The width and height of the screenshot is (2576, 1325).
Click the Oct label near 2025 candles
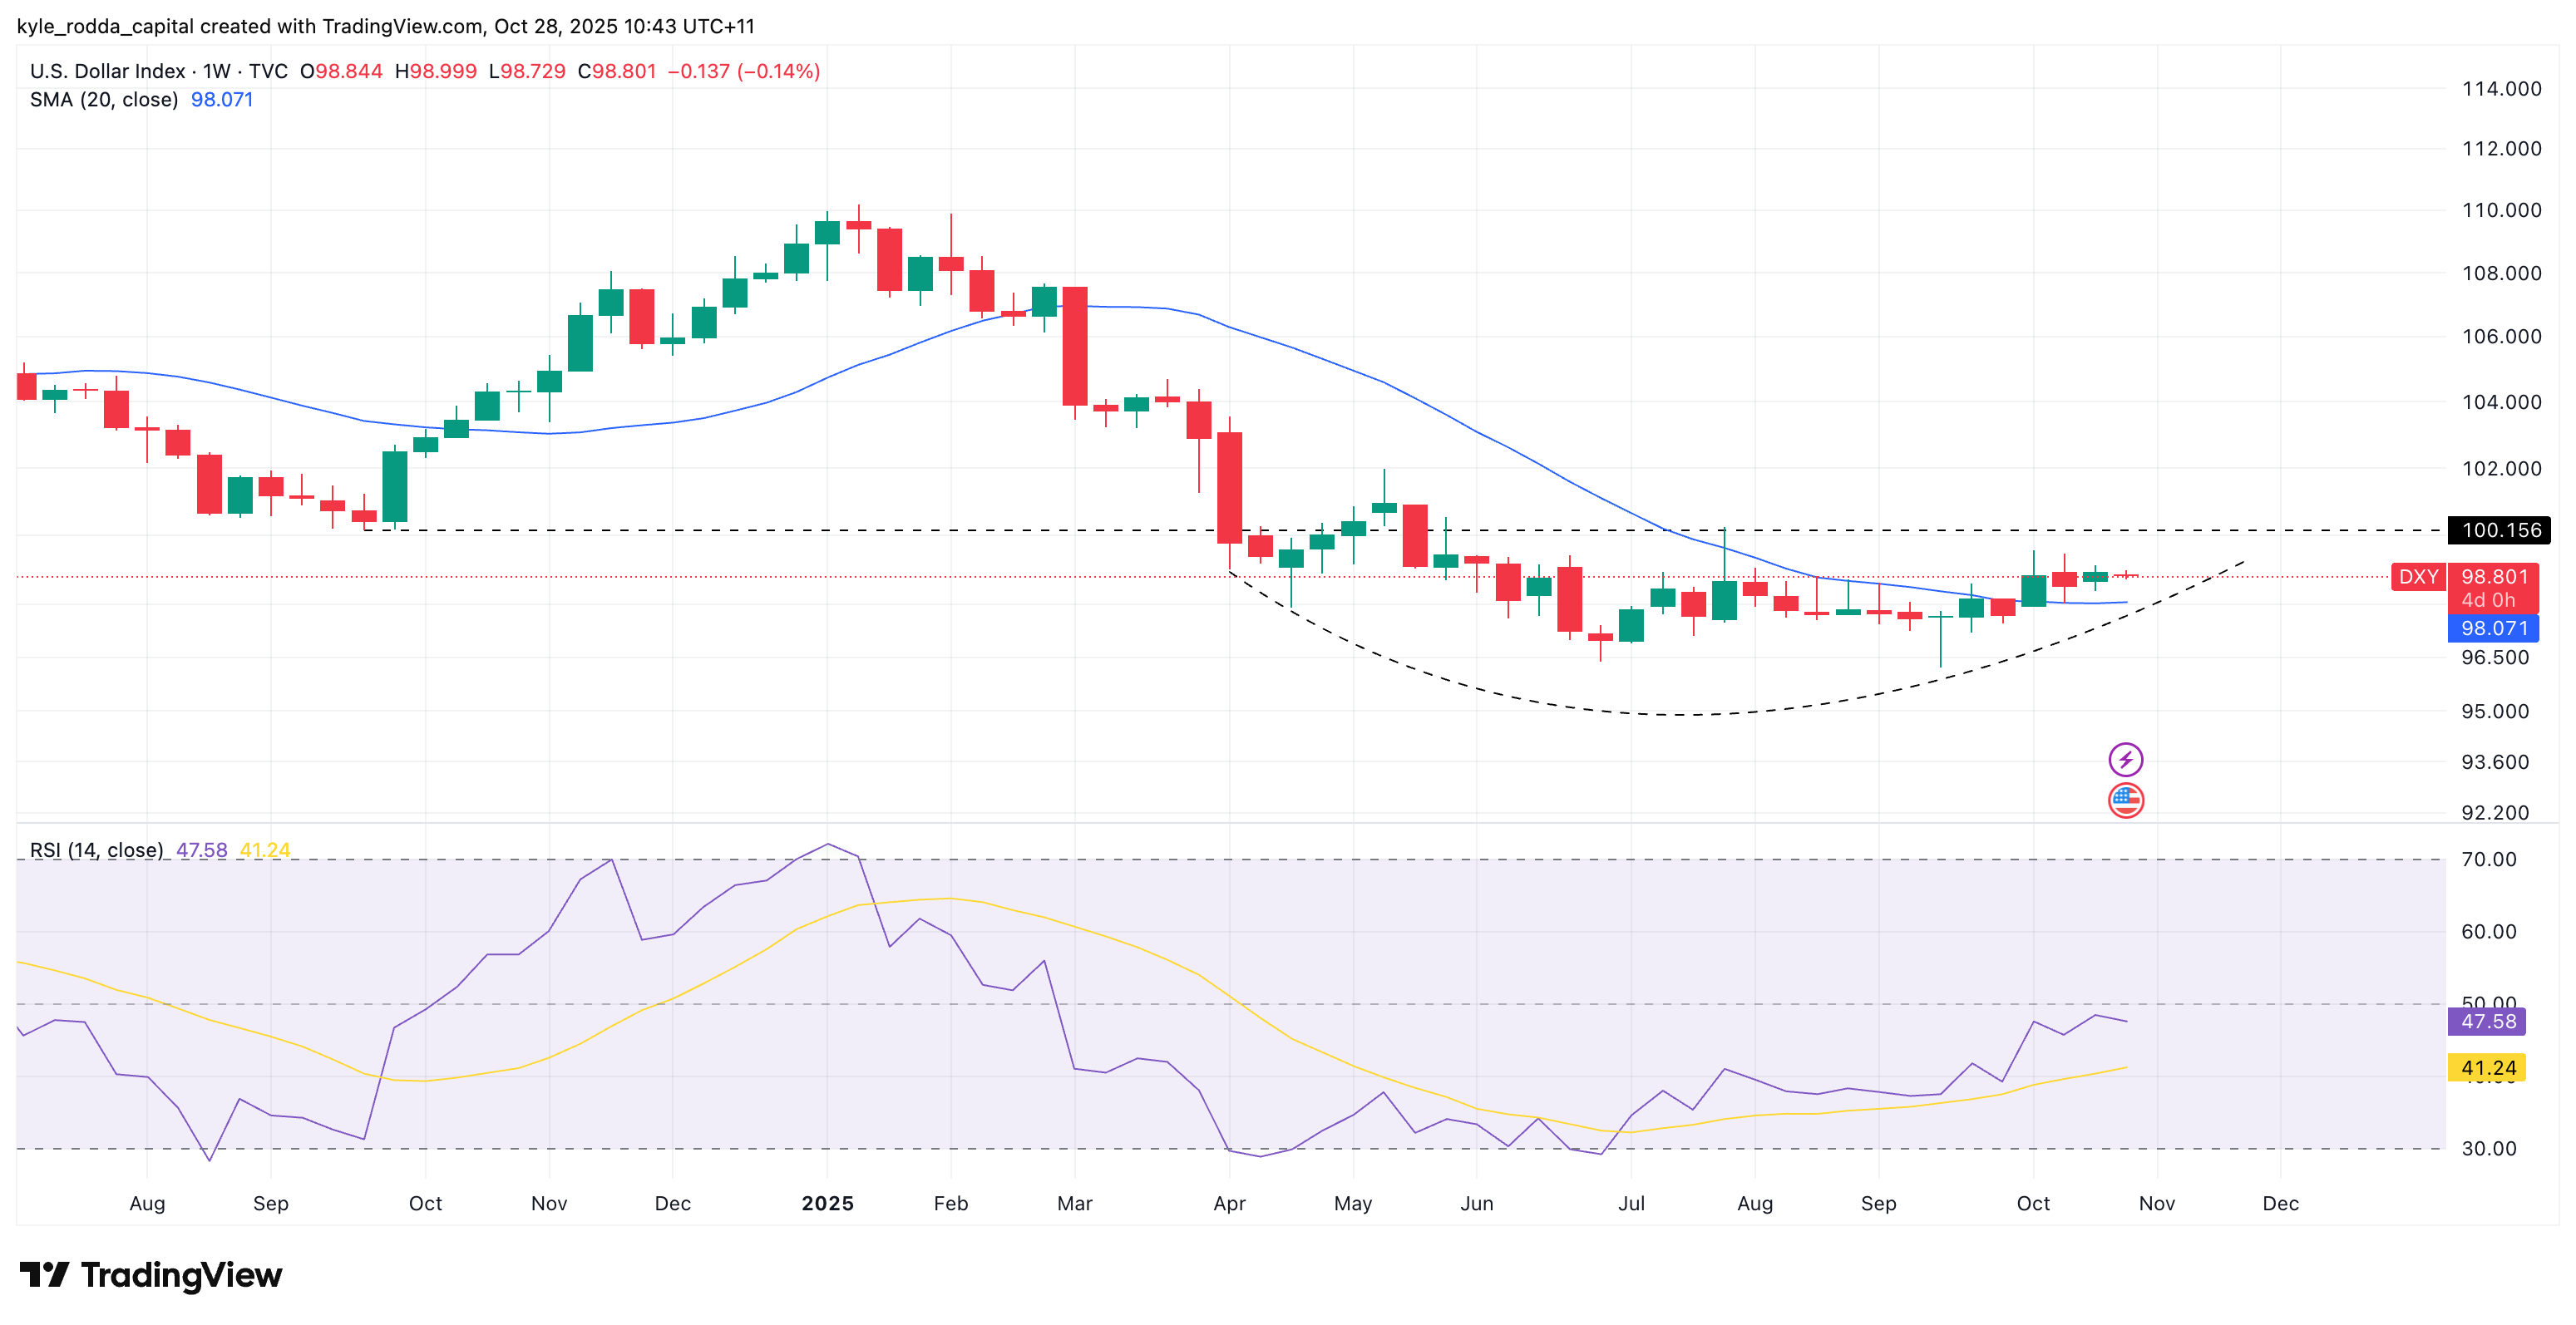click(x=2032, y=1203)
